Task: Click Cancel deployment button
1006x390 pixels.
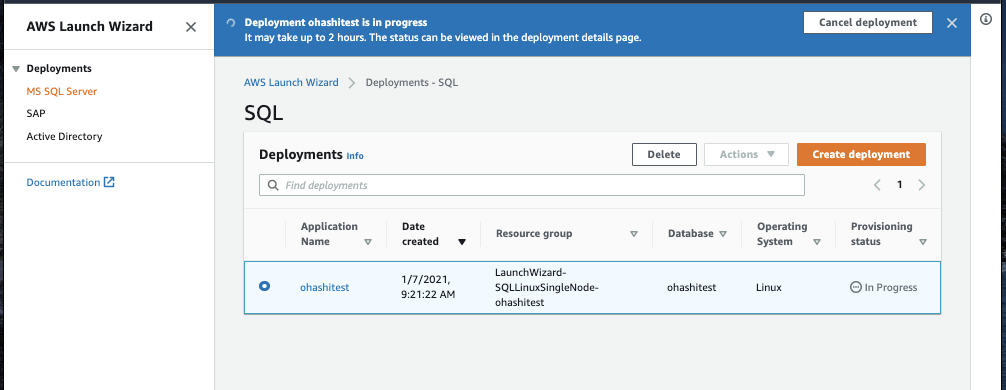Action: (x=867, y=22)
